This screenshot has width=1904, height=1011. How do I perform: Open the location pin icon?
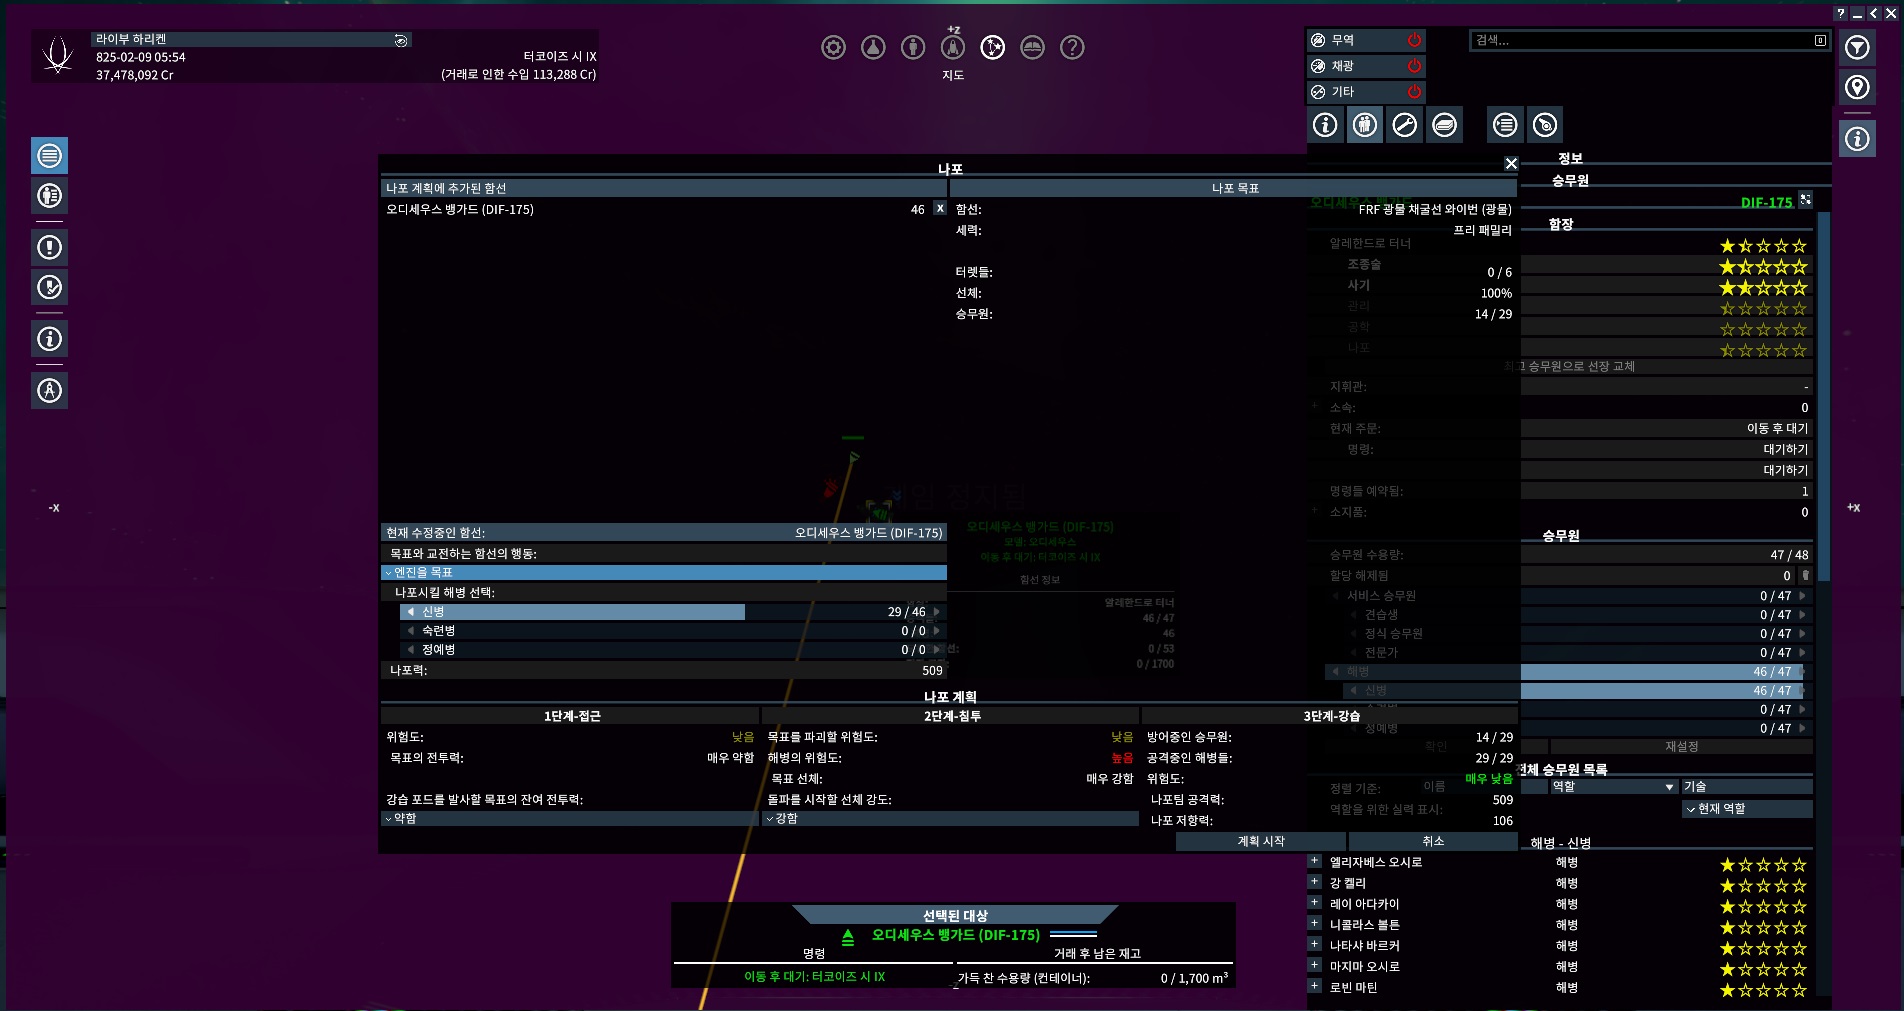tap(1857, 87)
